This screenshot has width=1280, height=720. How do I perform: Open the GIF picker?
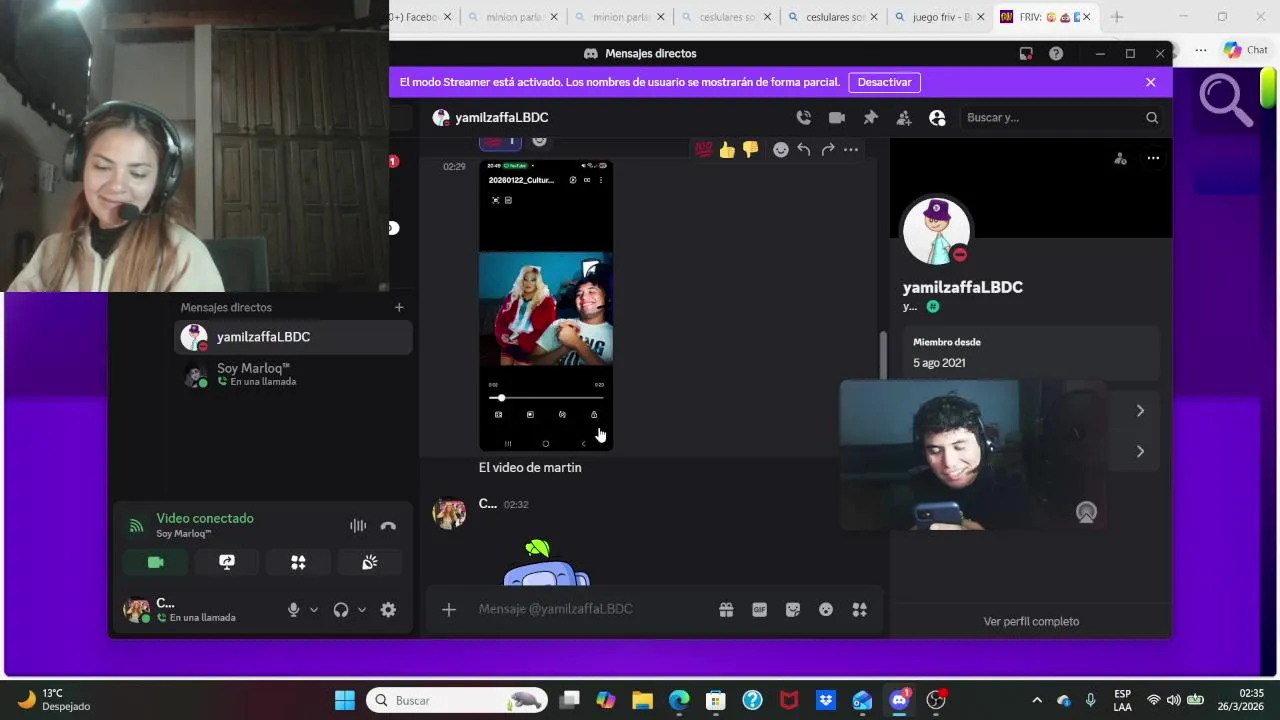tap(759, 610)
